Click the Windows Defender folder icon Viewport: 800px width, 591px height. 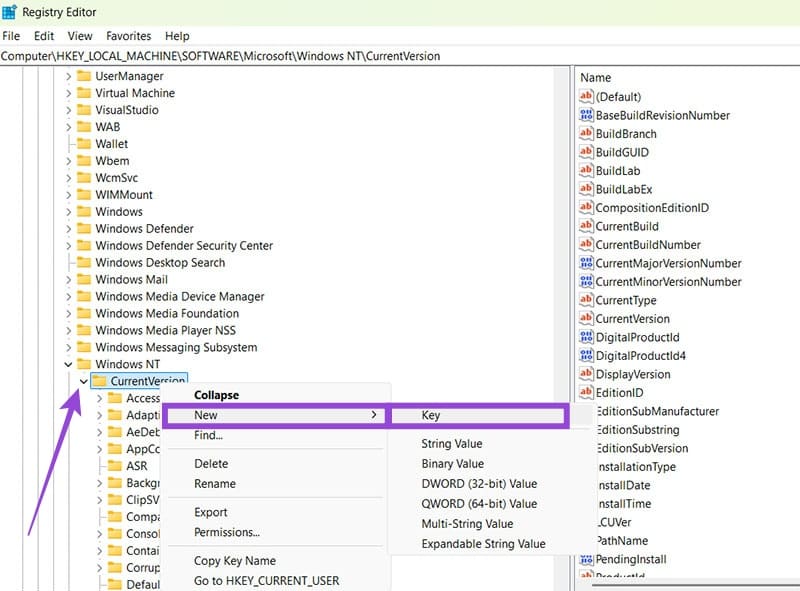[84, 229]
